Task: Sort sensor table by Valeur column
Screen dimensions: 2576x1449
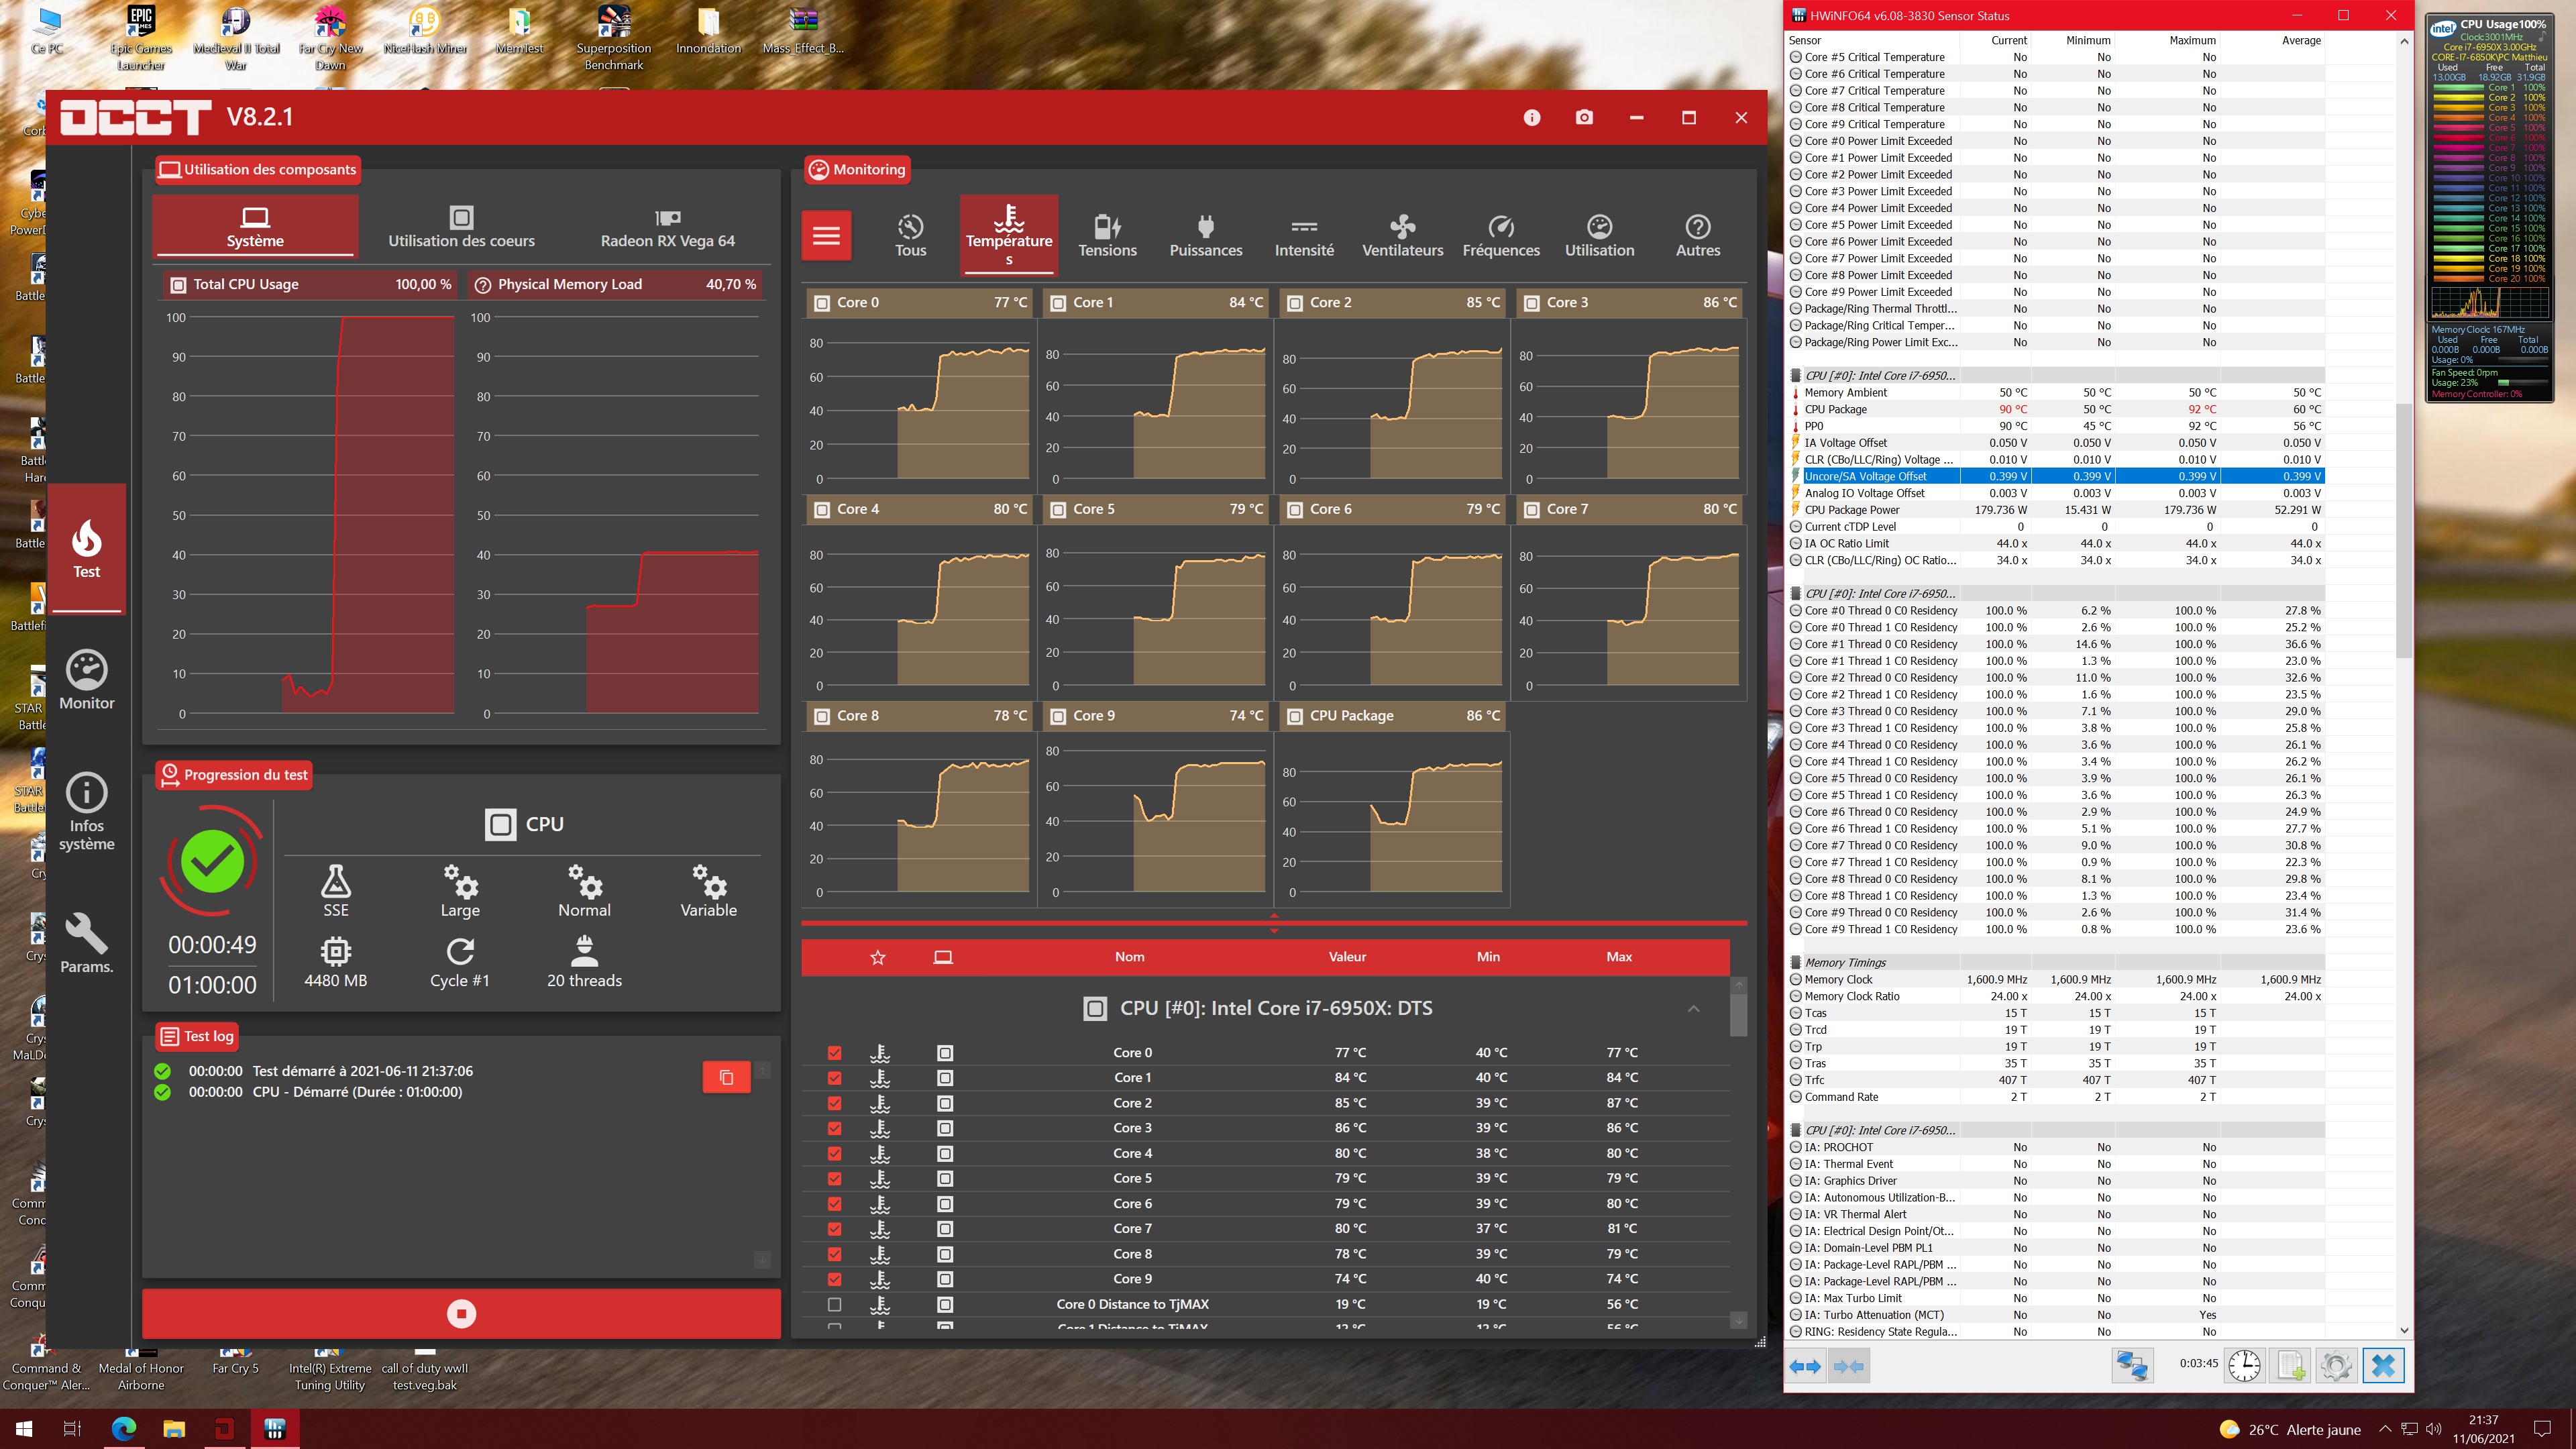Action: pos(1347,957)
